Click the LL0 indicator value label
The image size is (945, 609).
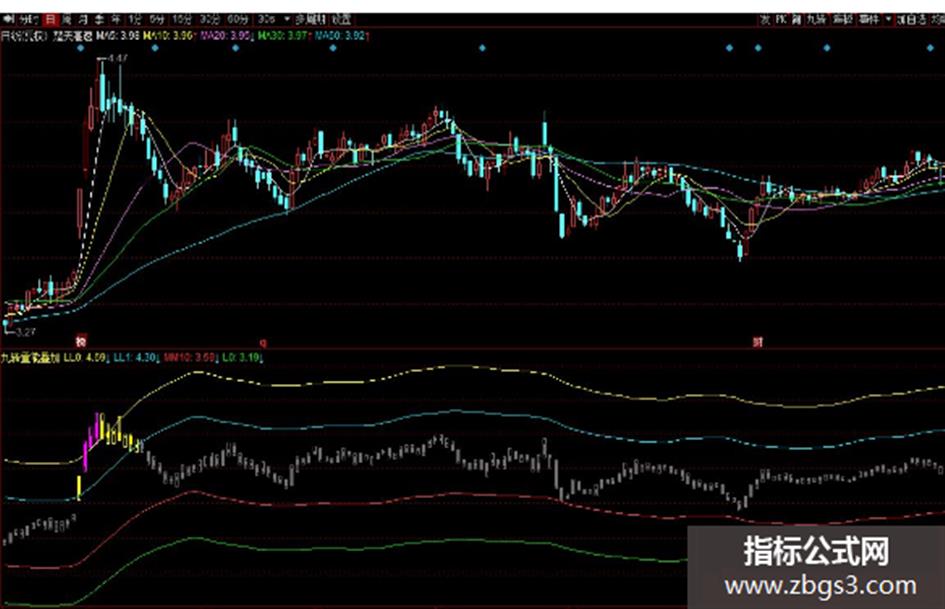85,358
